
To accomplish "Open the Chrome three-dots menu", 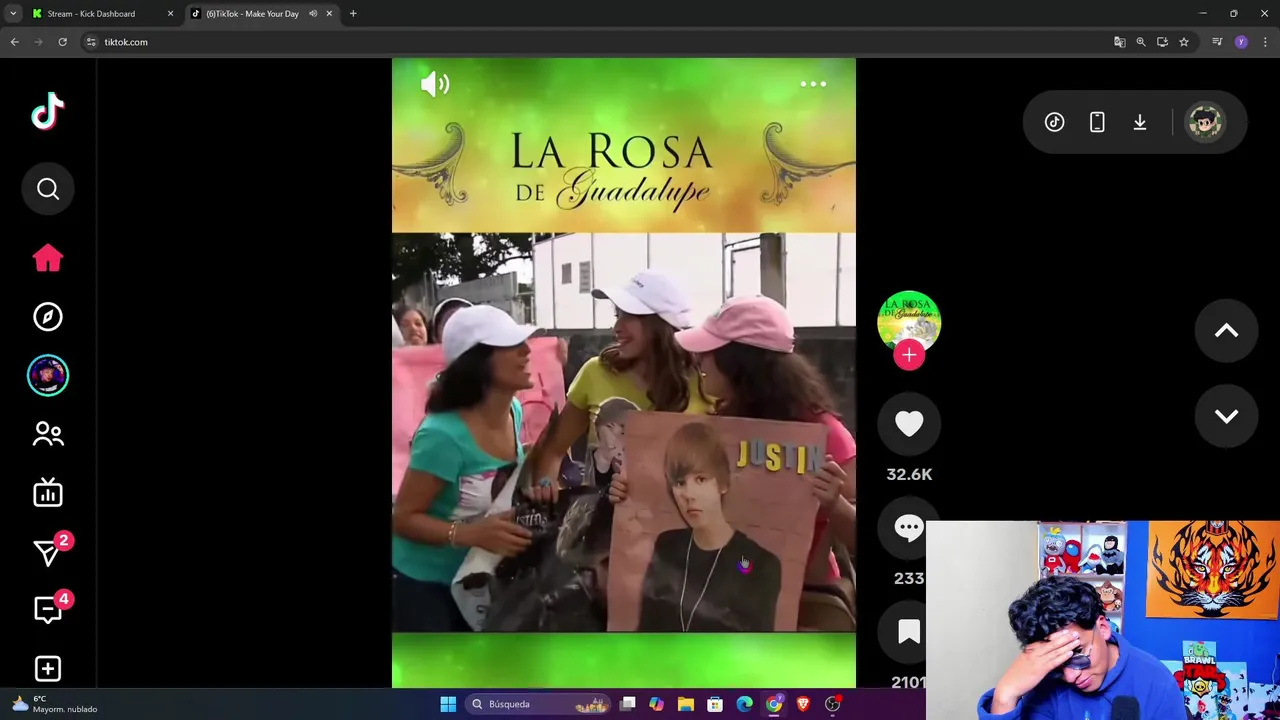I will pyautogui.click(x=1265, y=42).
